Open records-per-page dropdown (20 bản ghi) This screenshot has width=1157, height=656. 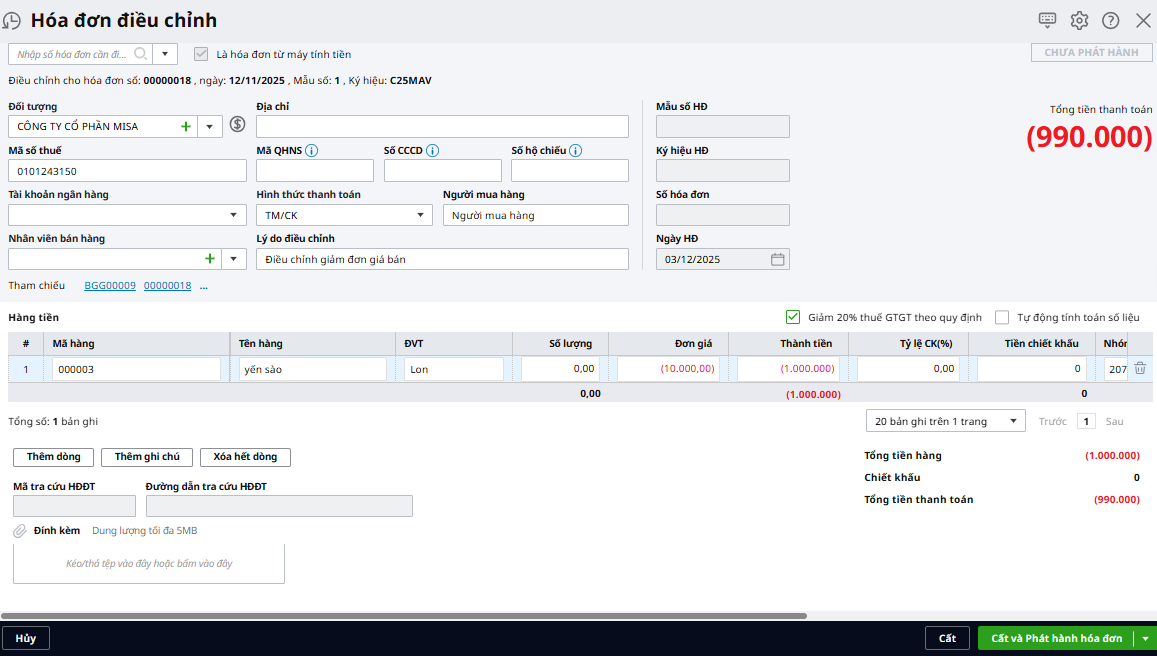pos(1013,421)
